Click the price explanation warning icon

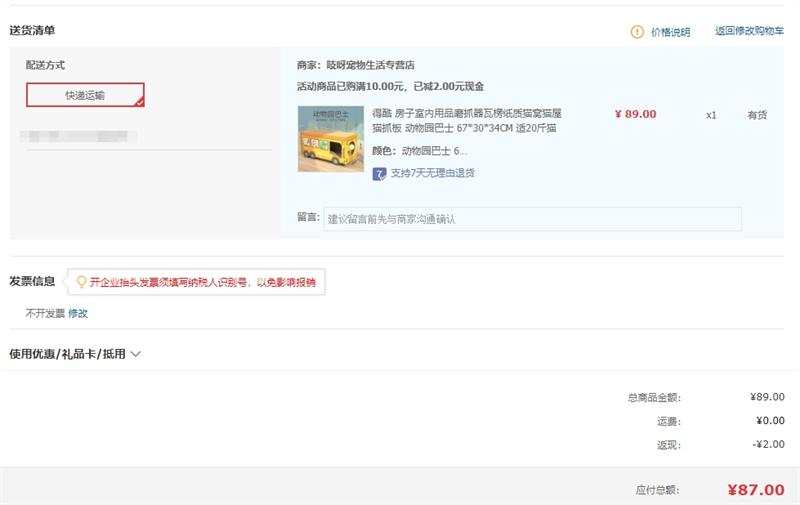637,32
